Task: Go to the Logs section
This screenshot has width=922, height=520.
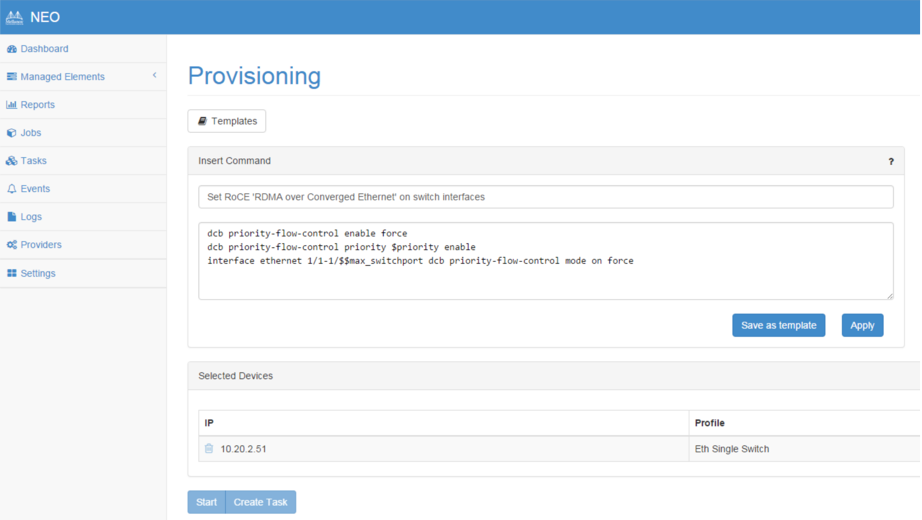Action: pyautogui.click(x=31, y=217)
